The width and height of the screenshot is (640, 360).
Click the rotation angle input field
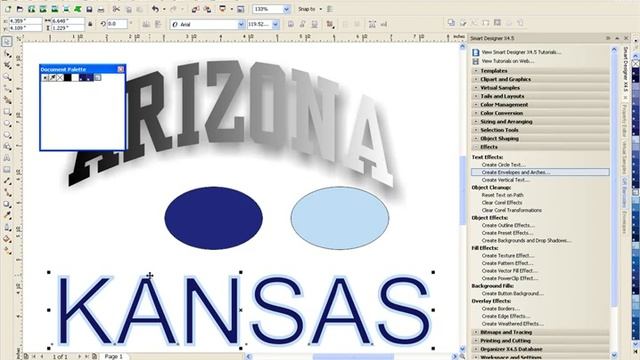(x=117, y=24)
